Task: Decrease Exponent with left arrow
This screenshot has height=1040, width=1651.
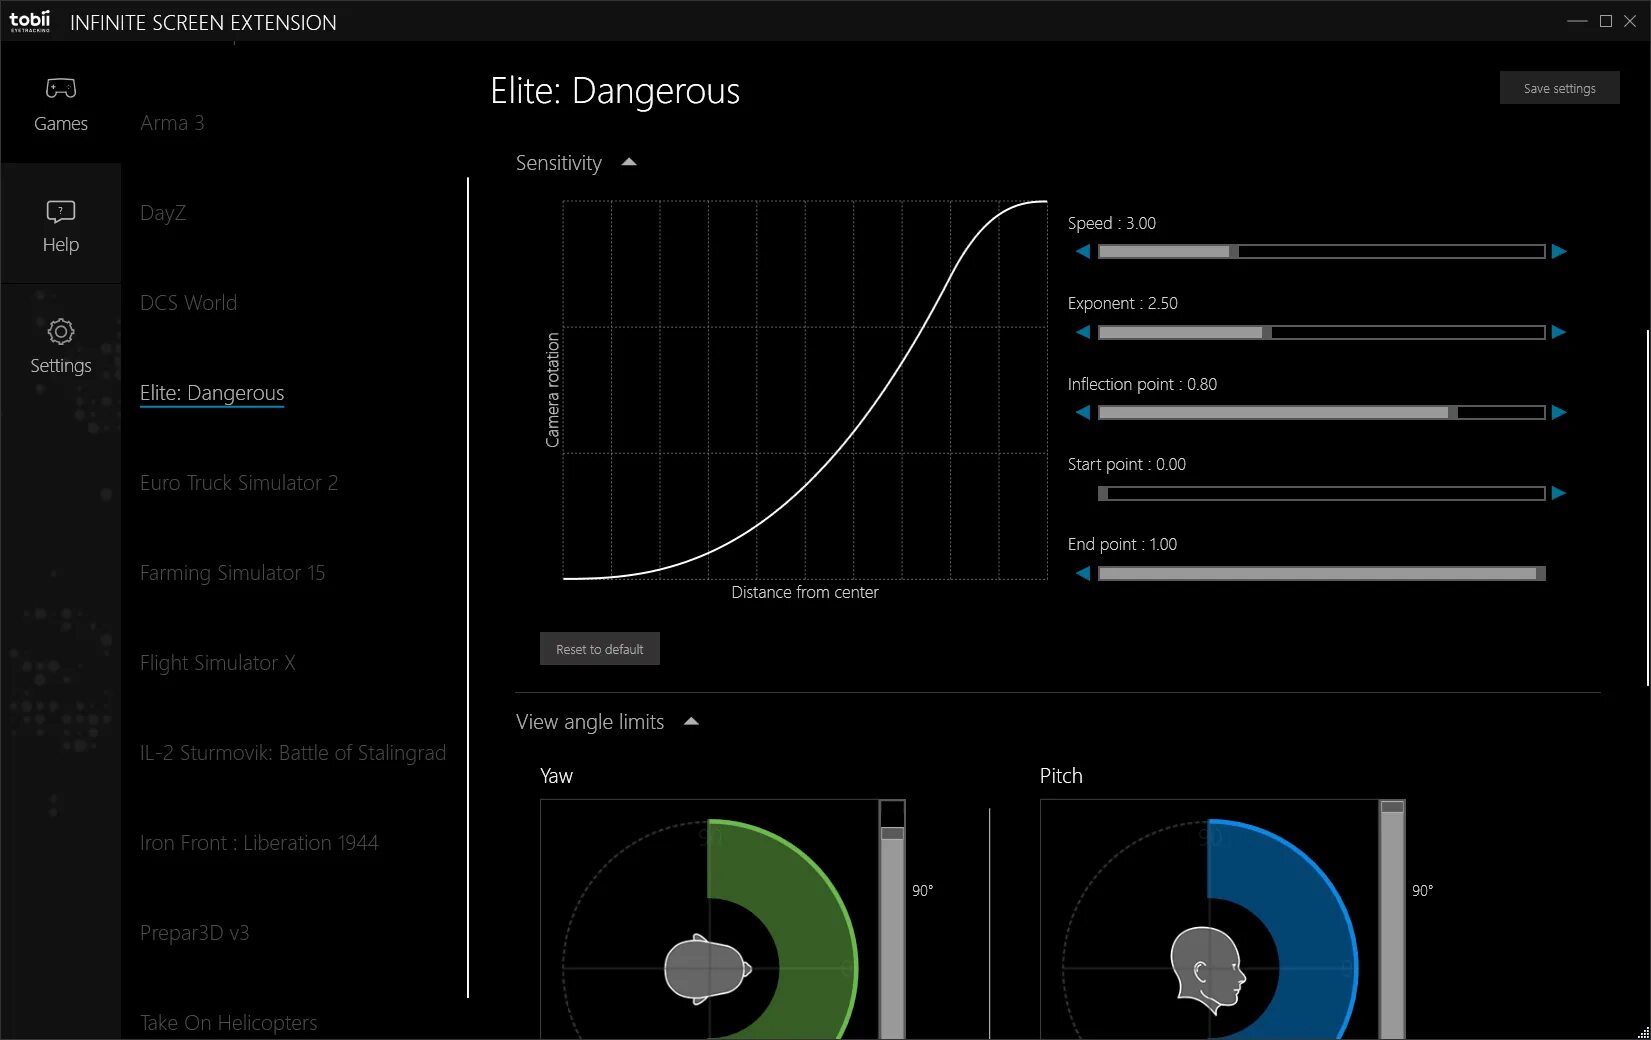Action: click(x=1082, y=332)
